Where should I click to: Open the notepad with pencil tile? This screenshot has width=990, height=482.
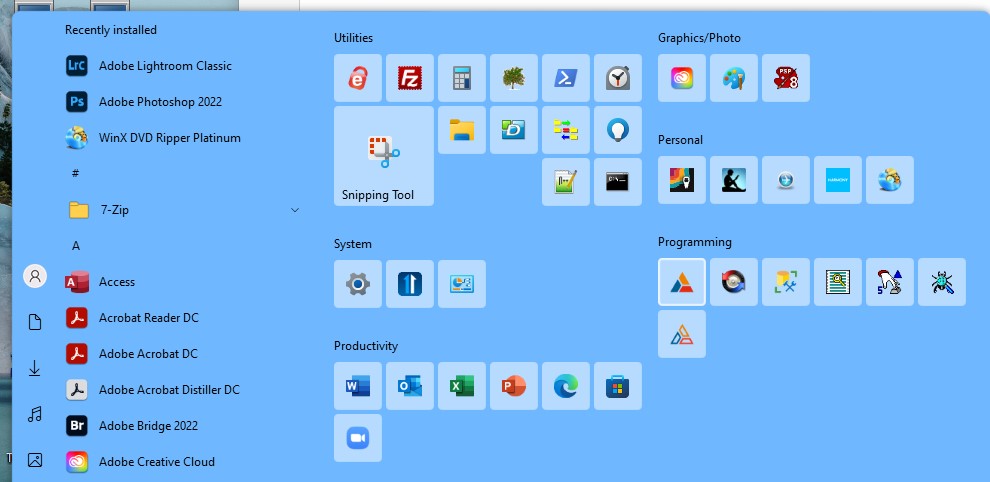click(566, 182)
